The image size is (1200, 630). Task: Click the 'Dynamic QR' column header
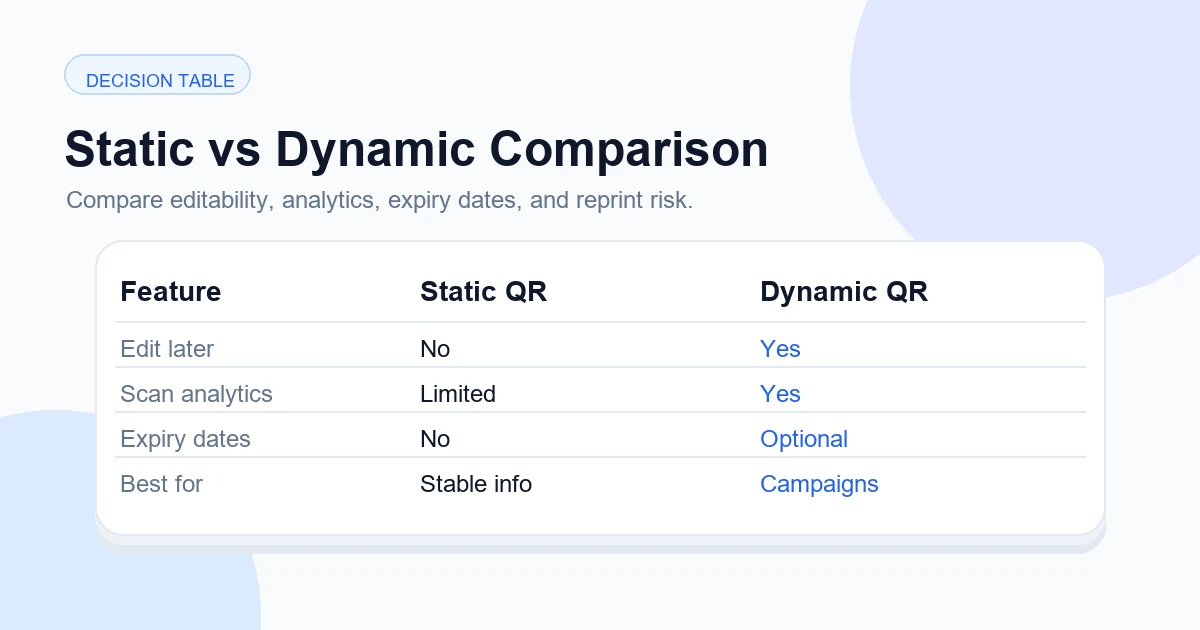coord(844,292)
